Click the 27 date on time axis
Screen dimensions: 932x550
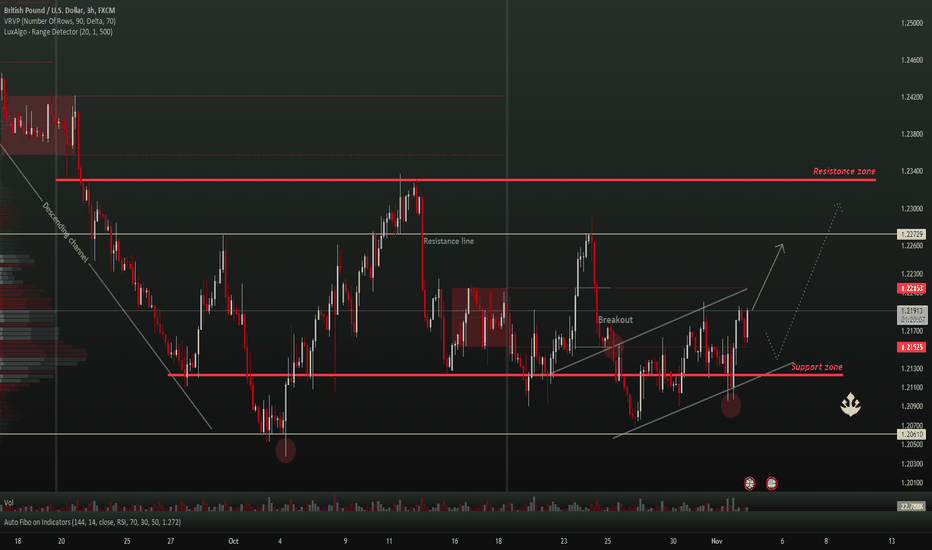[171, 541]
